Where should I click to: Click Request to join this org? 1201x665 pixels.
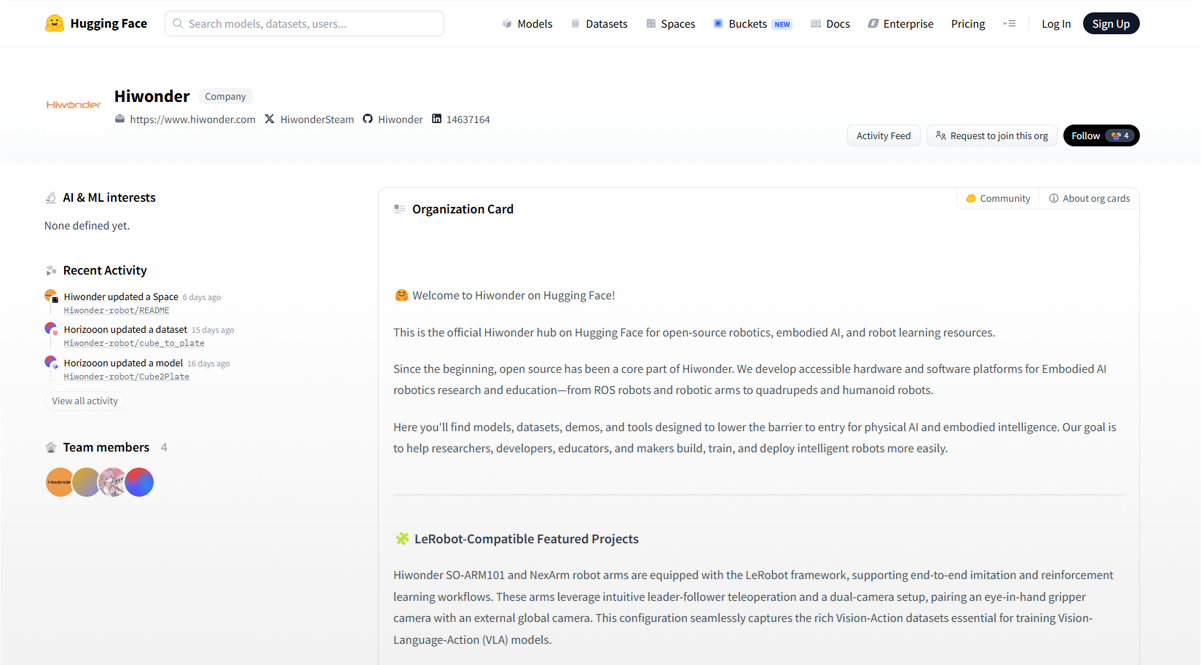992,135
